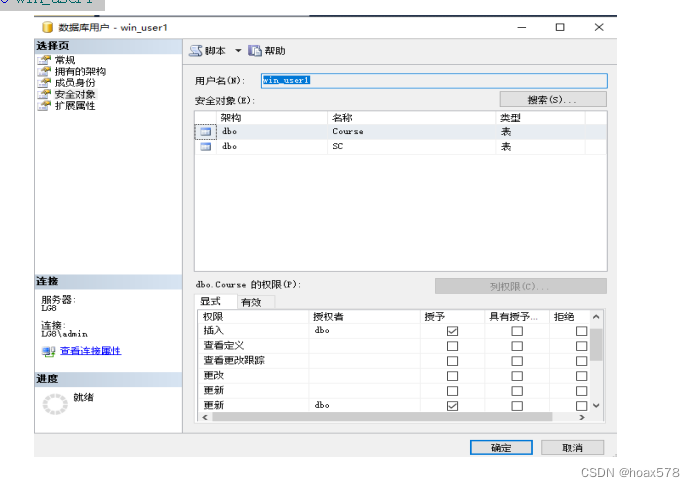Select the 更改 permission row label
Viewport: 695px width, 487px height.
pyautogui.click(x=214, y=376)
